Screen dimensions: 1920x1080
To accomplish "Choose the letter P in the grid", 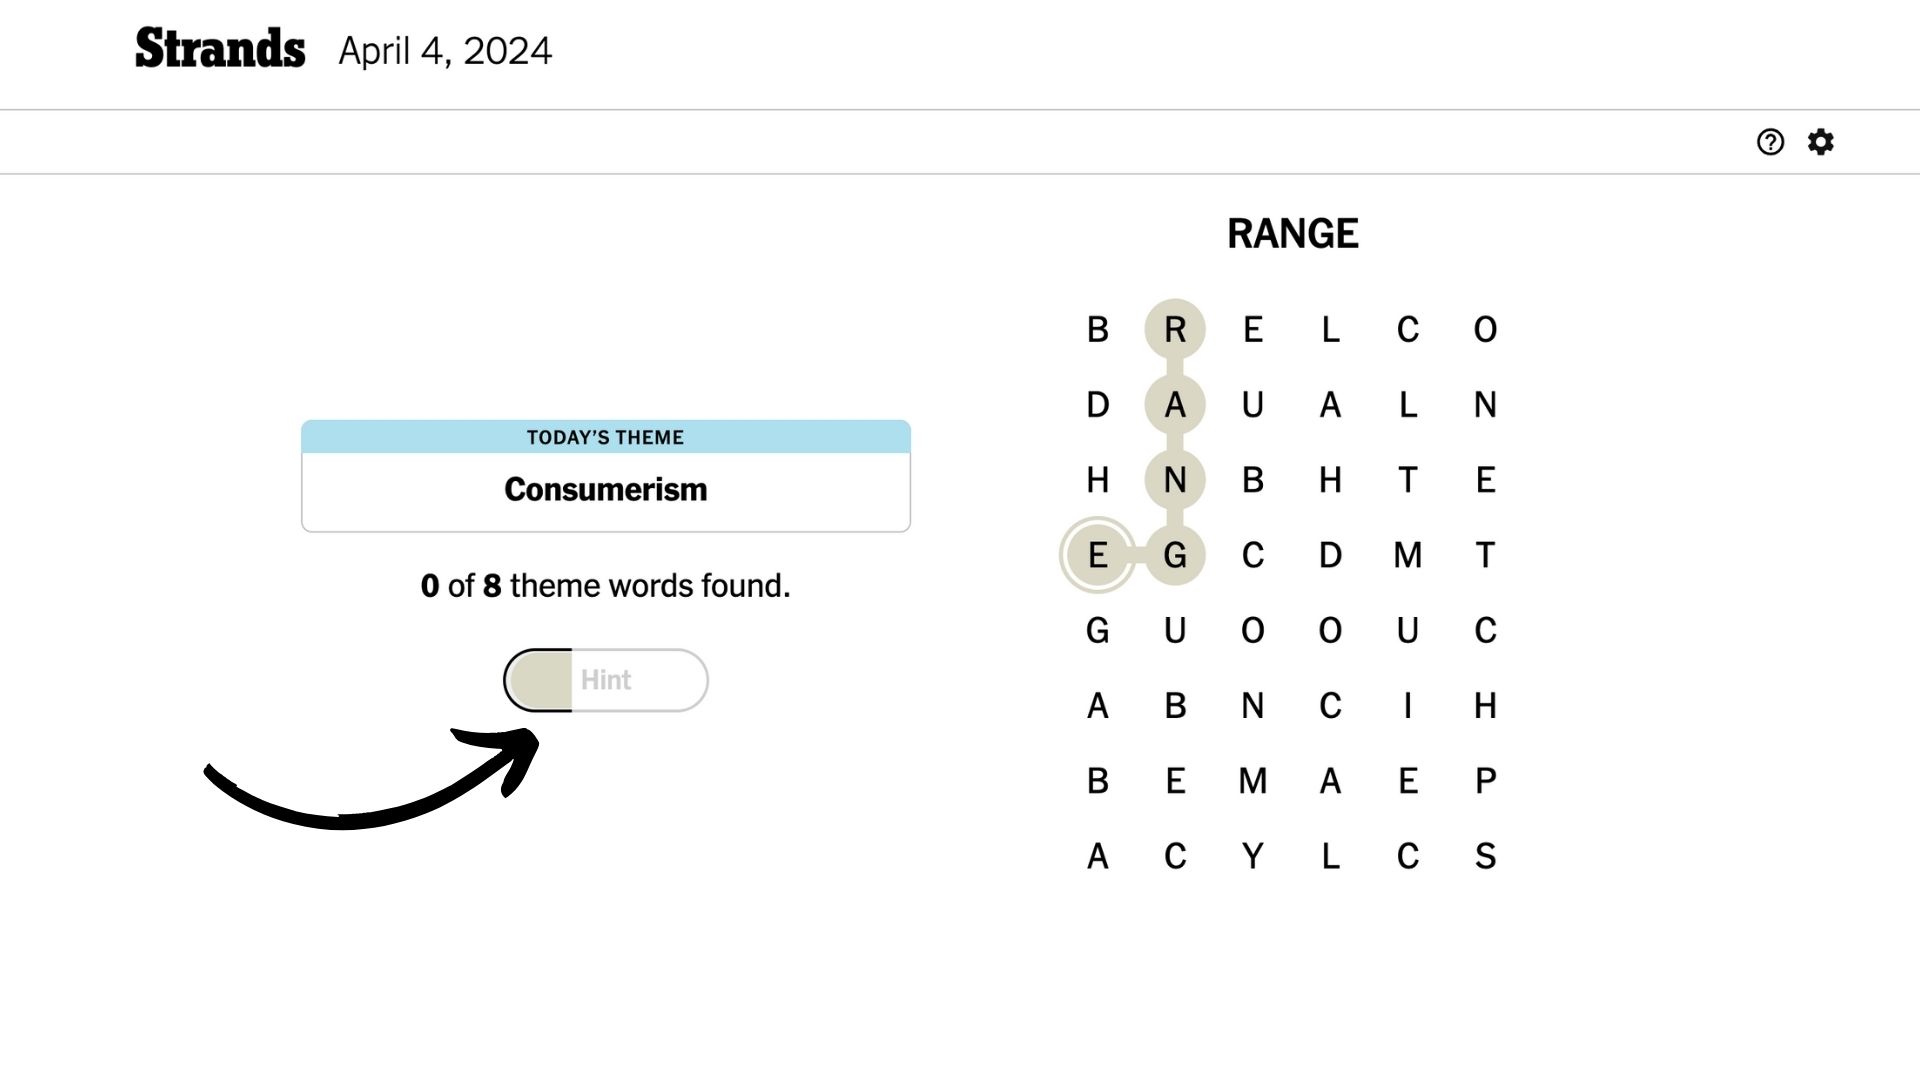I will pos(1485,781).
